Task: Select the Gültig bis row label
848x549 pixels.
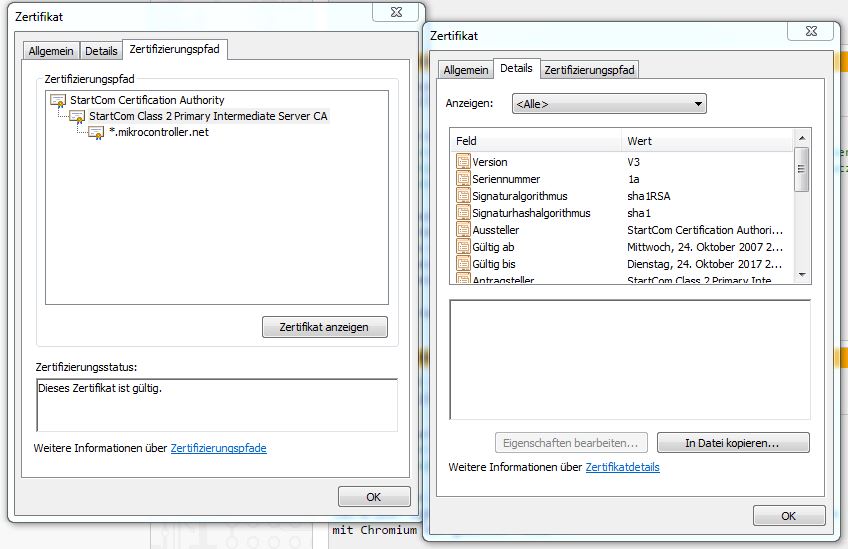Action: coord(494,264)
